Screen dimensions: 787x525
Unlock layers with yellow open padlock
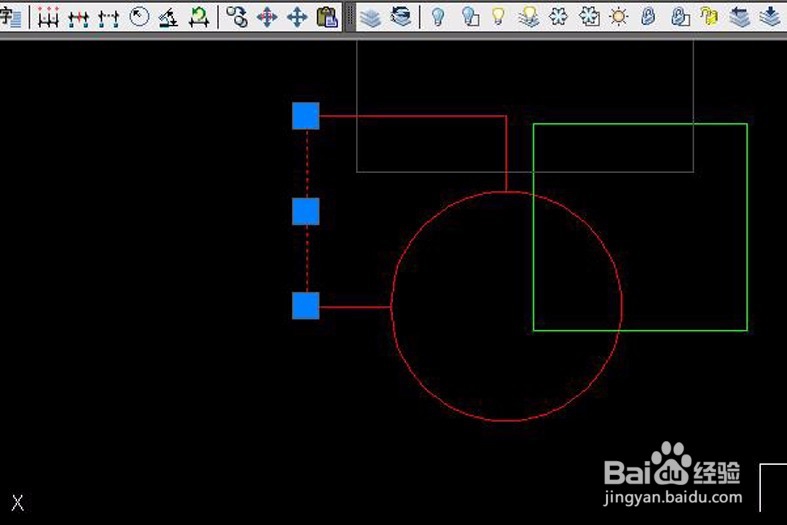click(709, 17)
